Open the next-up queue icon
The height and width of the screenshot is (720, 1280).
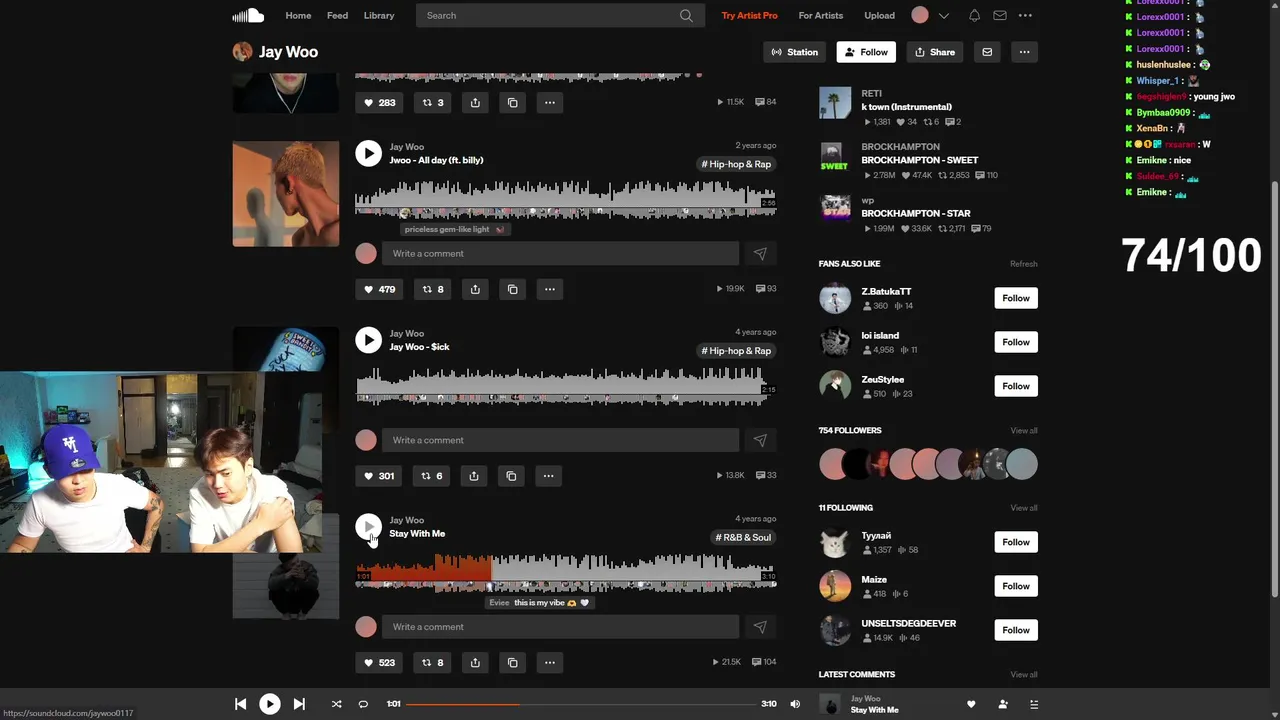pyautogui.click(x=1033, y=704)
